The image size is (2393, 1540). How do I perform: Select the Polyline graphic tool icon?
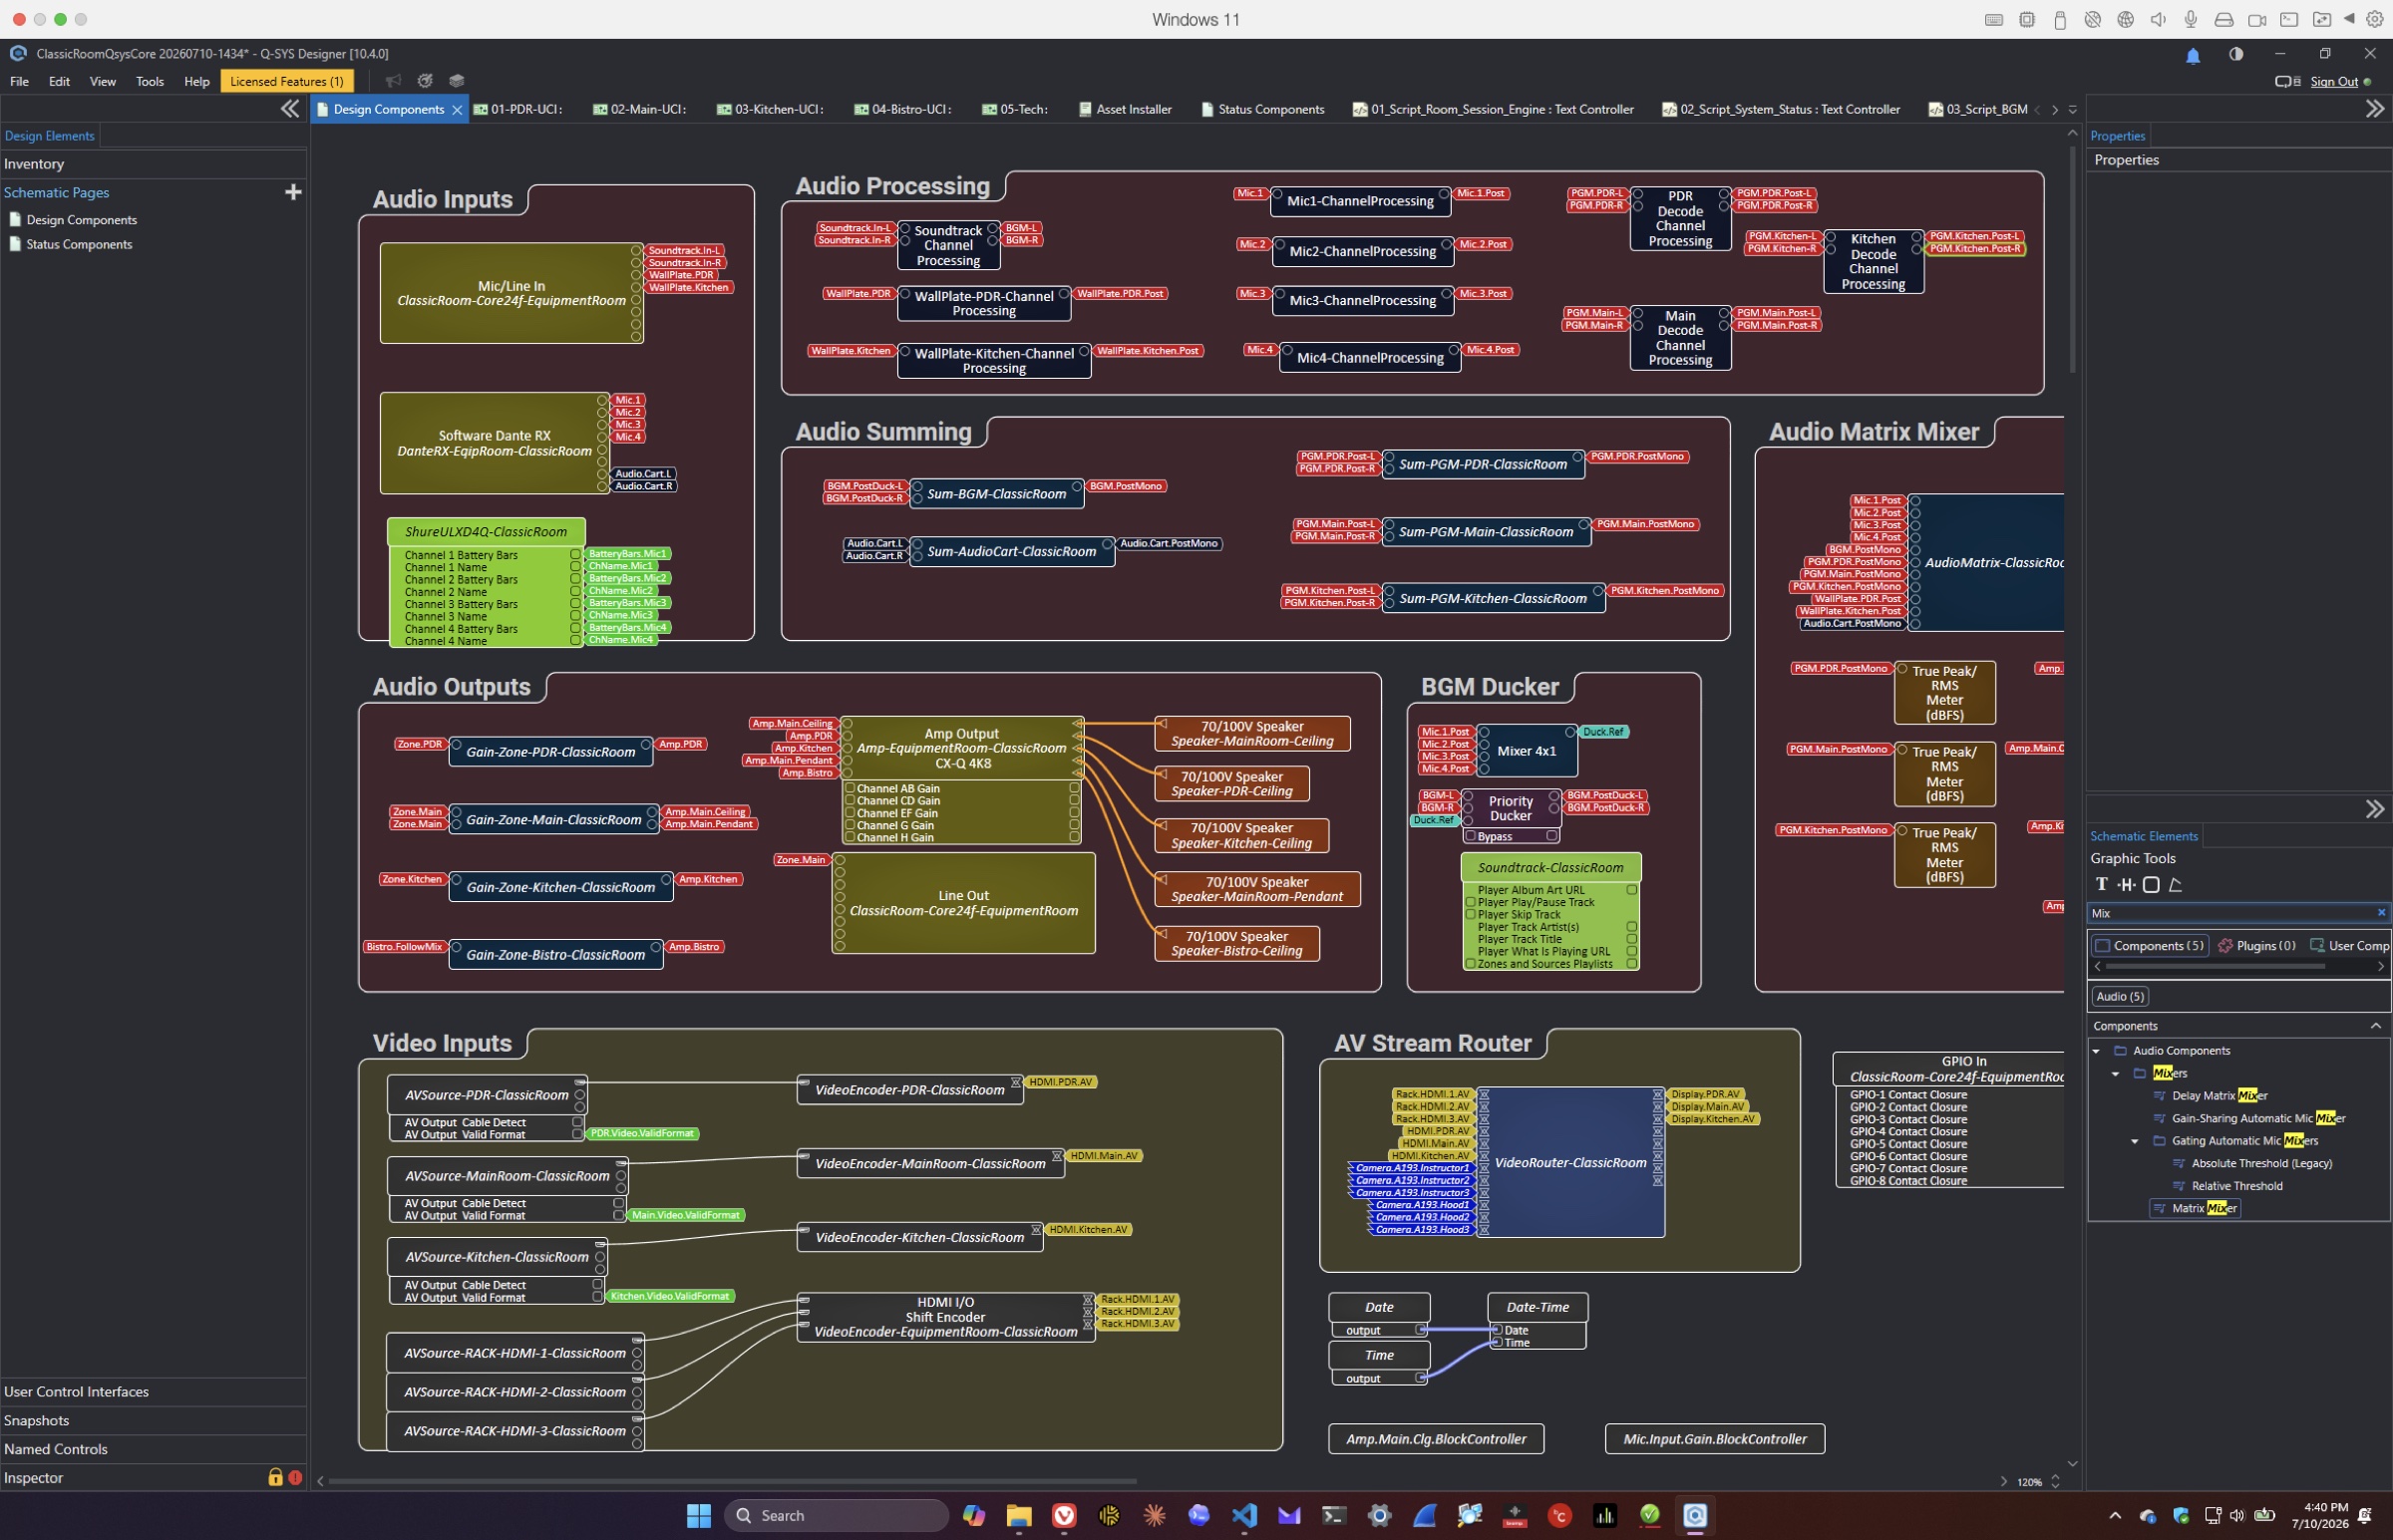[x=2175, y=884]
